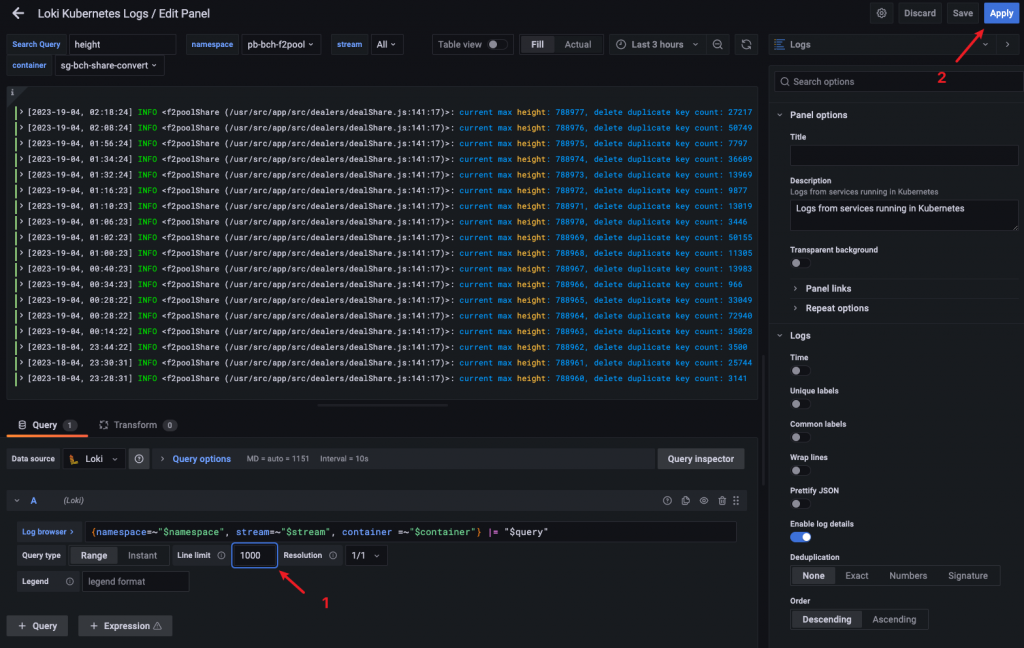Select Fill view mode
This screenshot has height=648, width=1024.
coord(537,44)
